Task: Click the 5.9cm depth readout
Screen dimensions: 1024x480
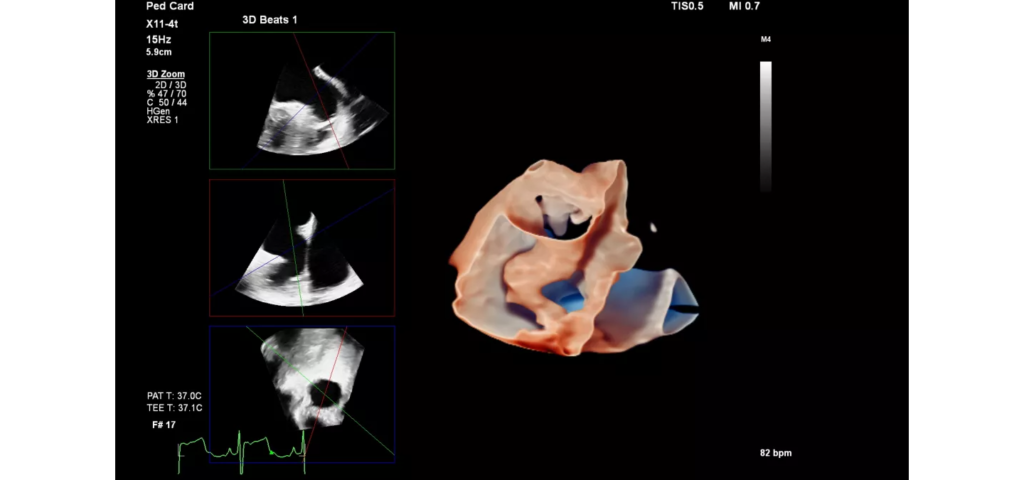Action: point(160,52)
